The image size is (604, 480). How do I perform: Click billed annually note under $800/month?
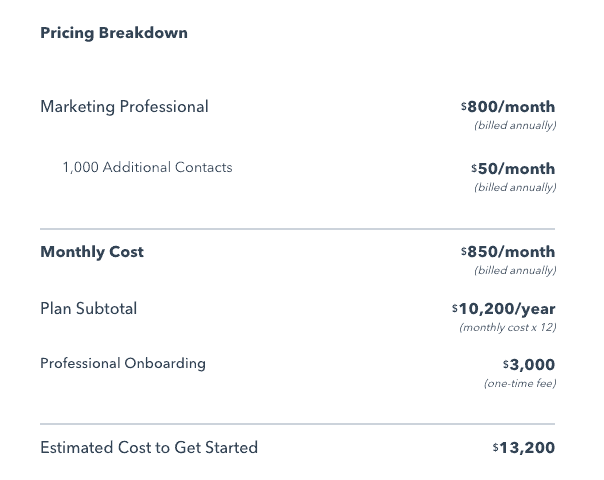515,126
